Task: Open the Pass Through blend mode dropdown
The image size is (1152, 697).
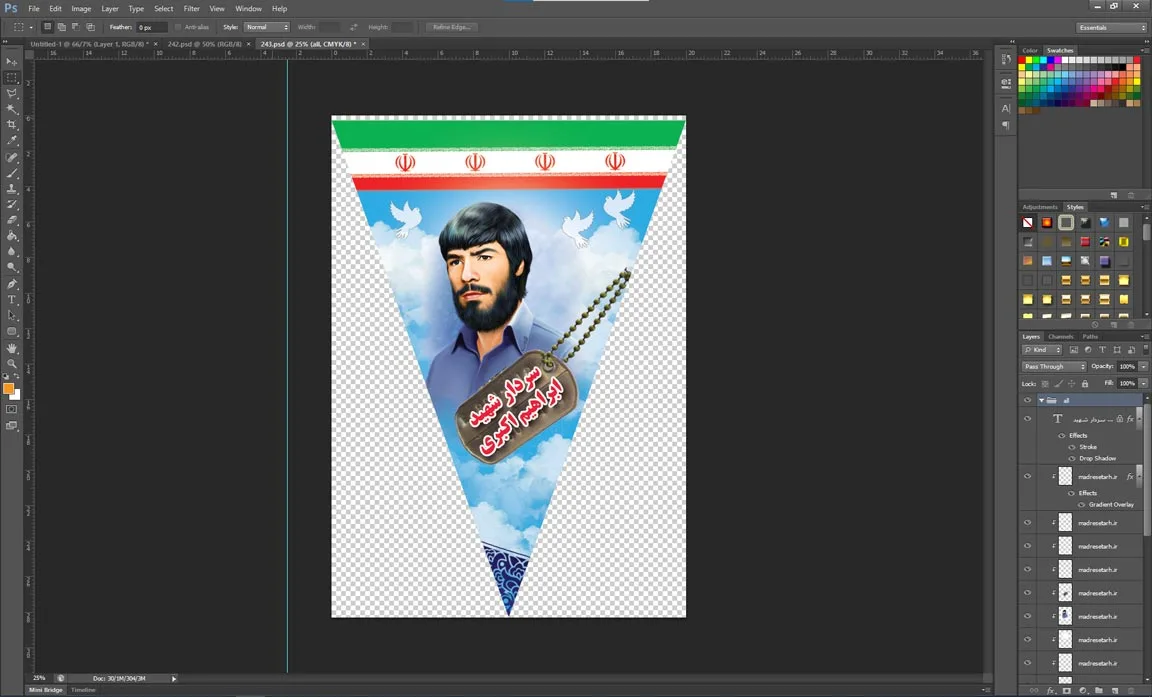Action: [x=1054, y=366]
